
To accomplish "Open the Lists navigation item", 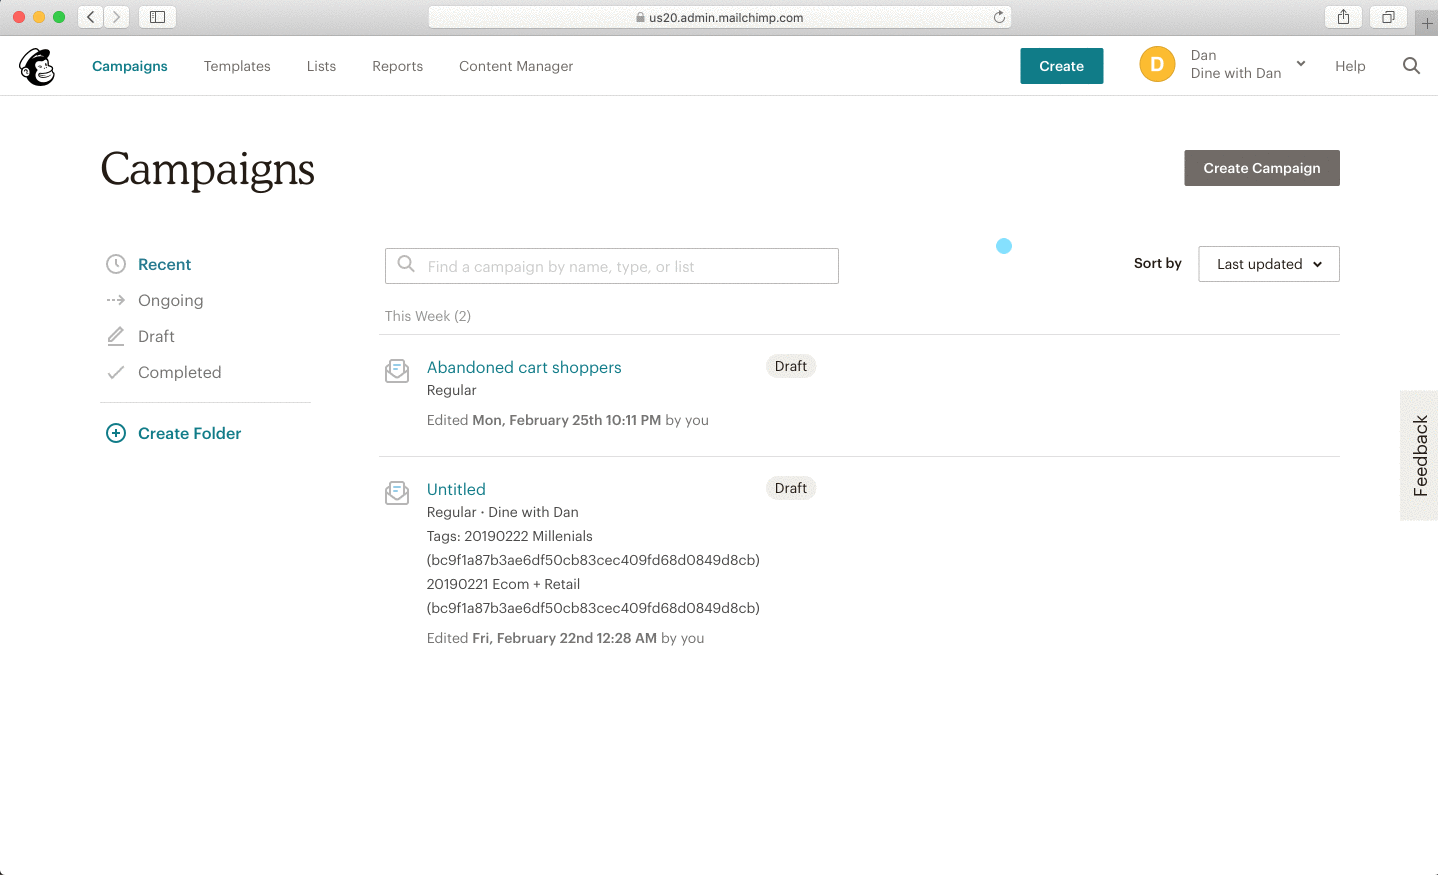I will [321, 66].
